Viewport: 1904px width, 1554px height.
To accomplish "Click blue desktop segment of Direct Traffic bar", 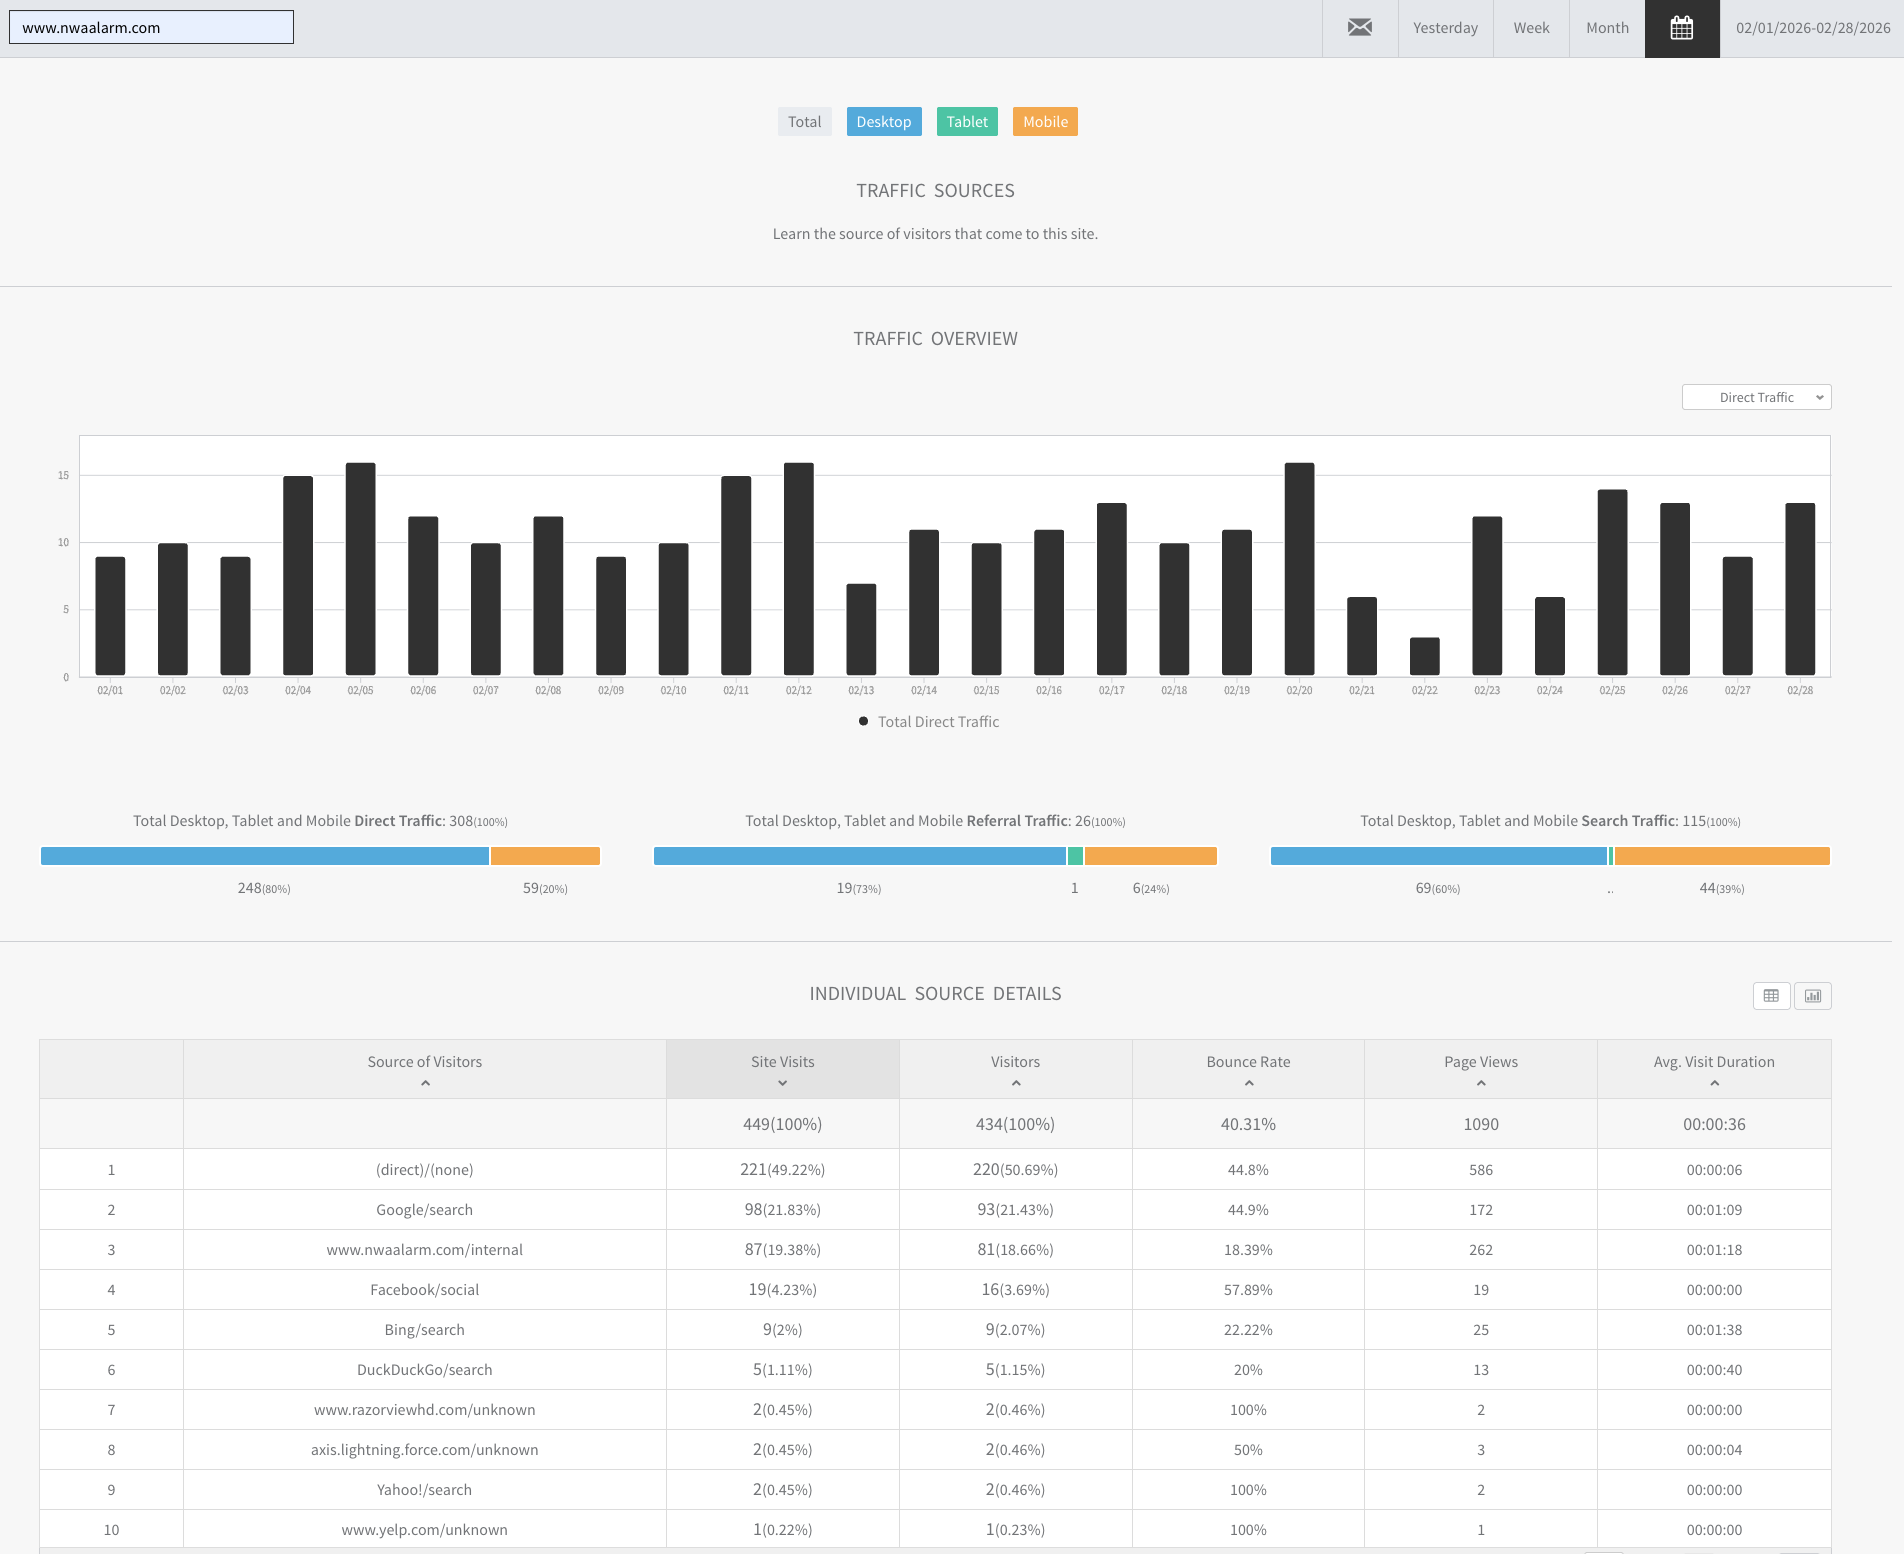I will 264,856.
